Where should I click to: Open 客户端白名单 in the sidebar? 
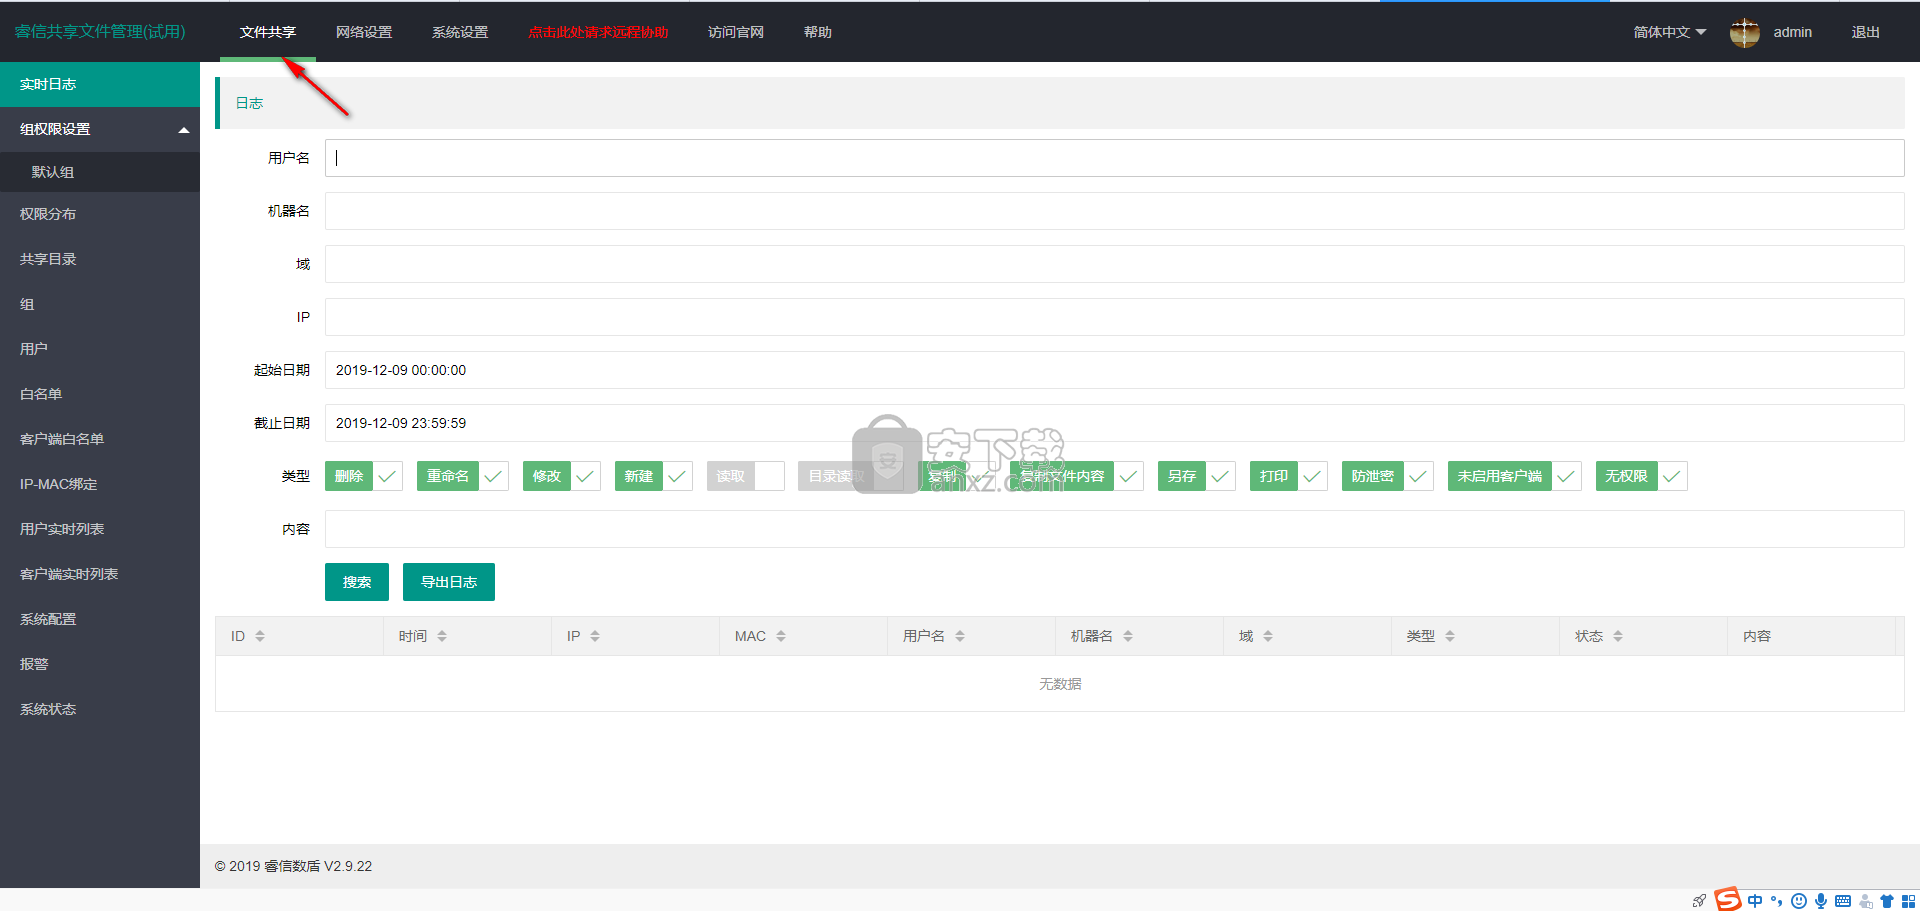coord(100,439)
